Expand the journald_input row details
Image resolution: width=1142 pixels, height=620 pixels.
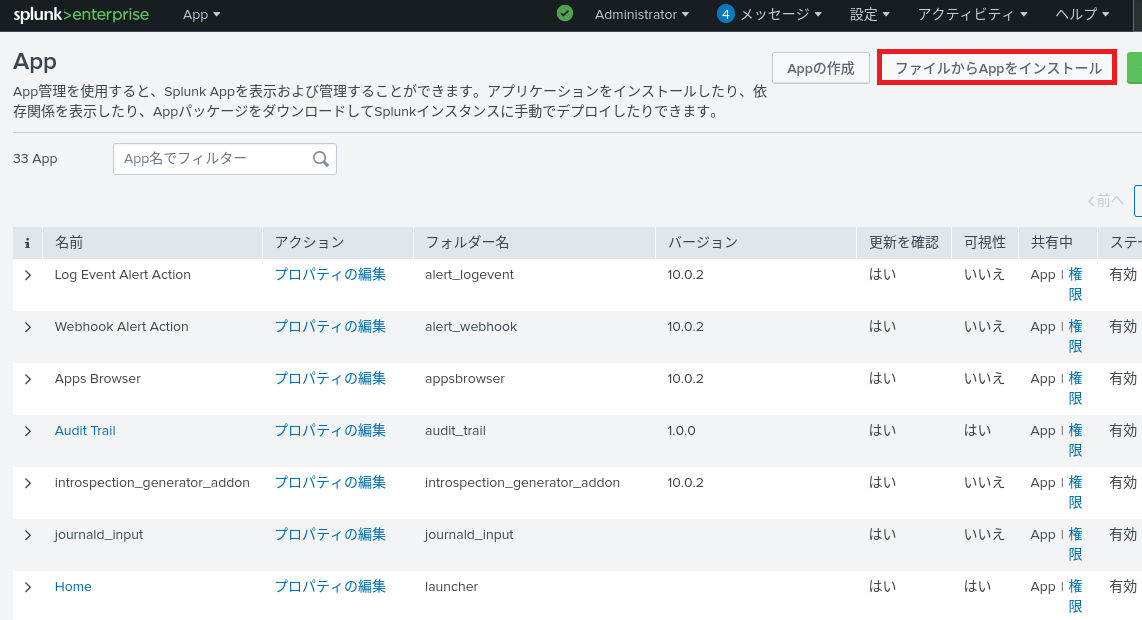pyautogui.click(x=28, y=535)
